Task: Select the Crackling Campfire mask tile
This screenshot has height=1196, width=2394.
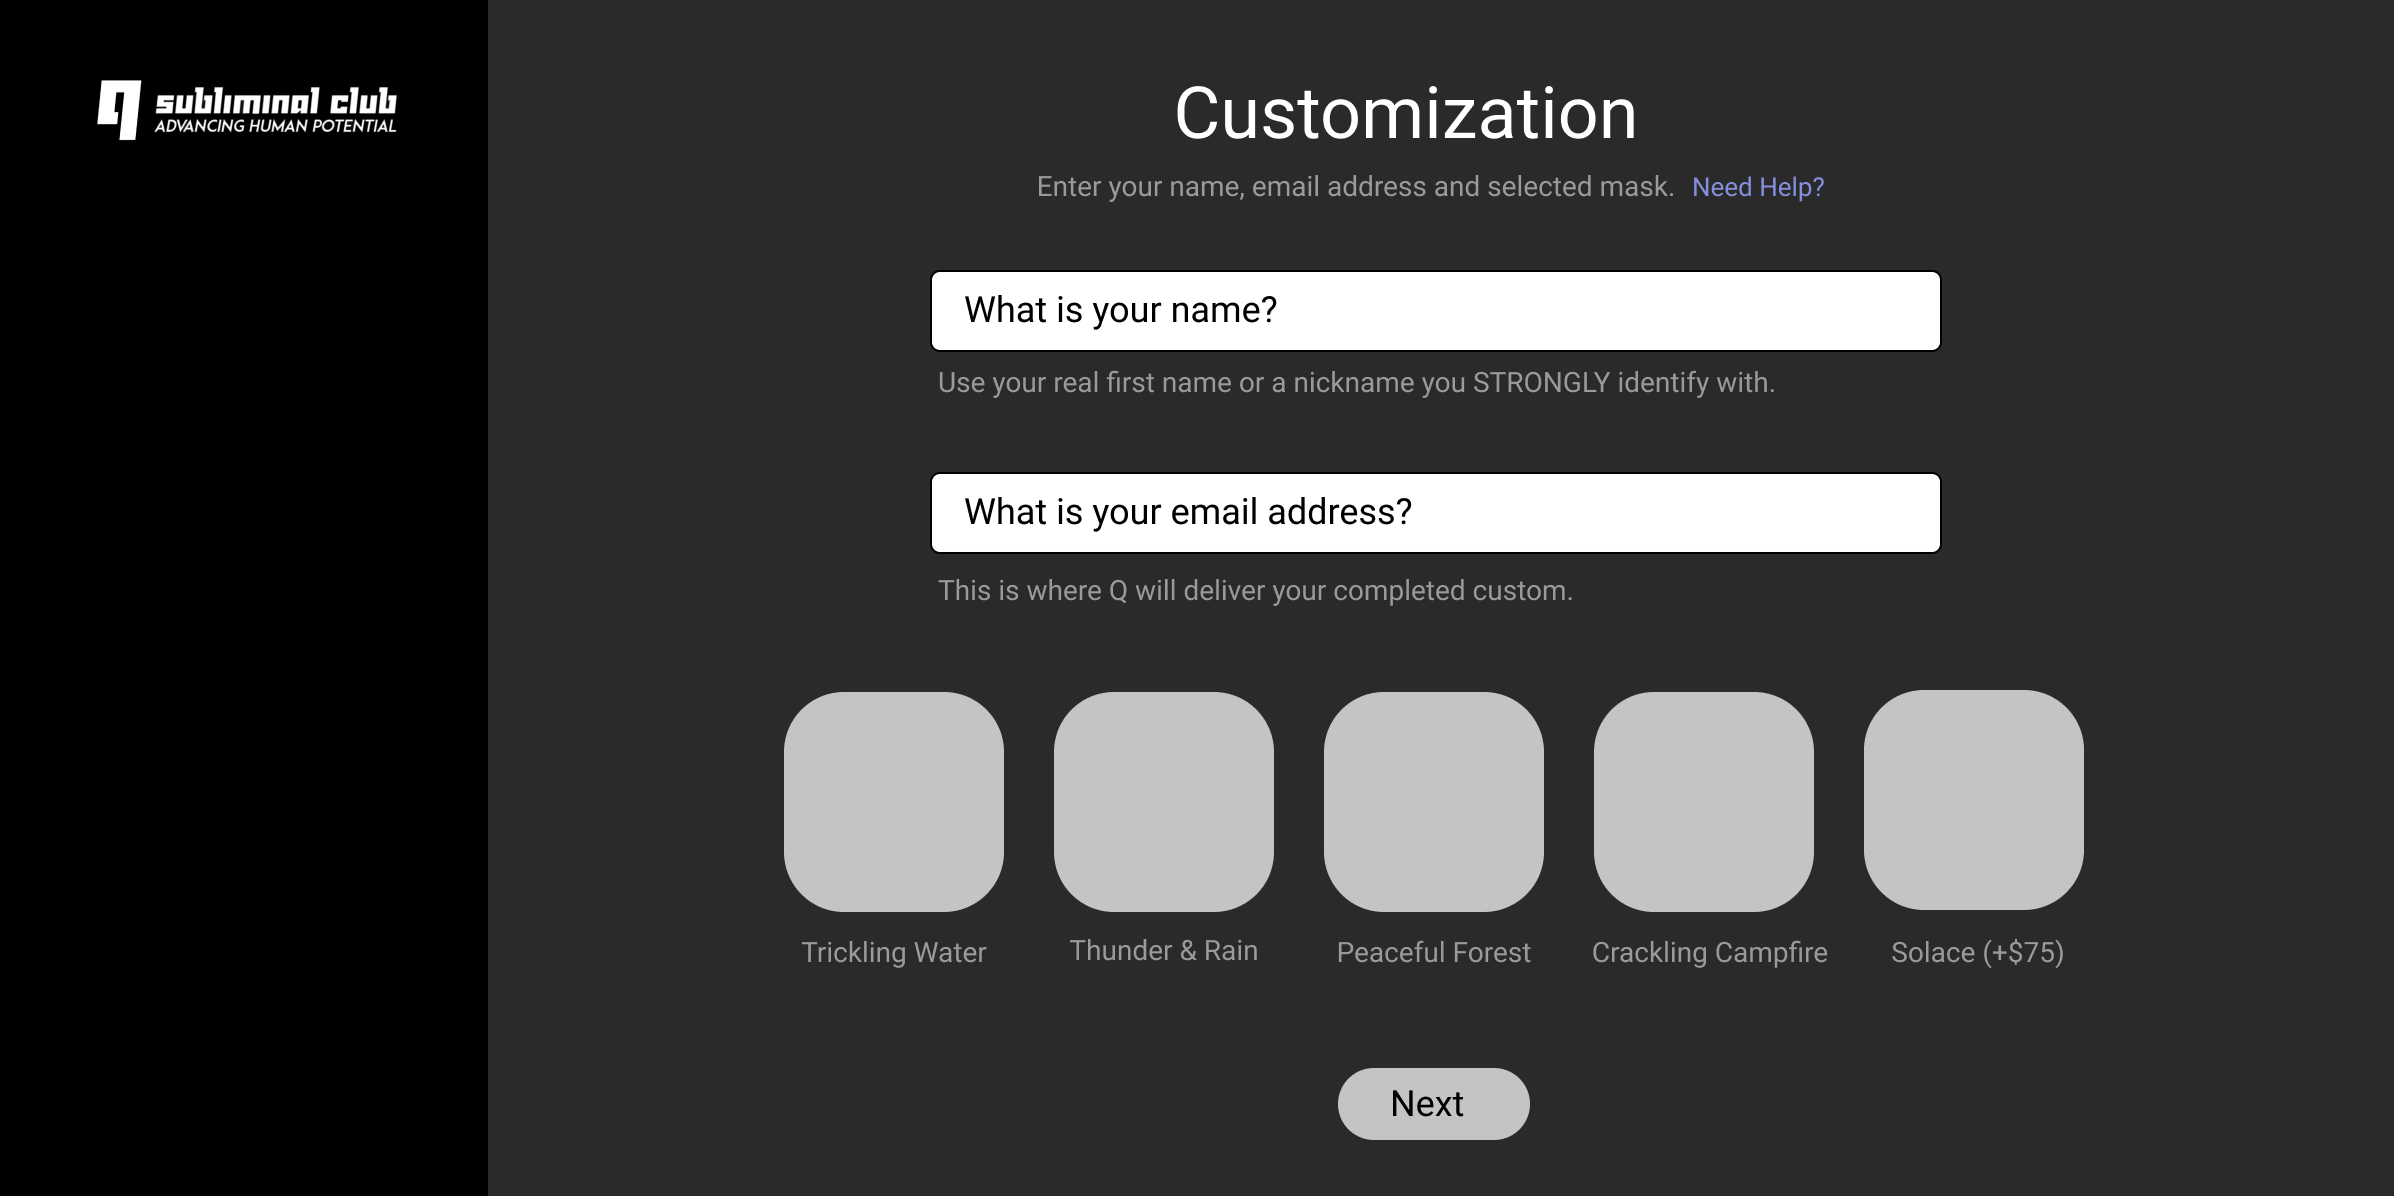Action: pos(1703,801)
